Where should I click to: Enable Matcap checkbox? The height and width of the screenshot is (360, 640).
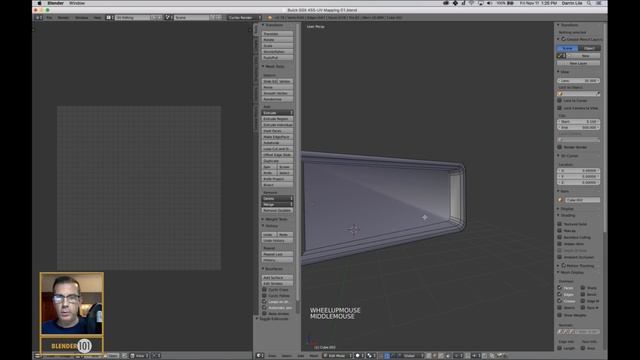560,231
